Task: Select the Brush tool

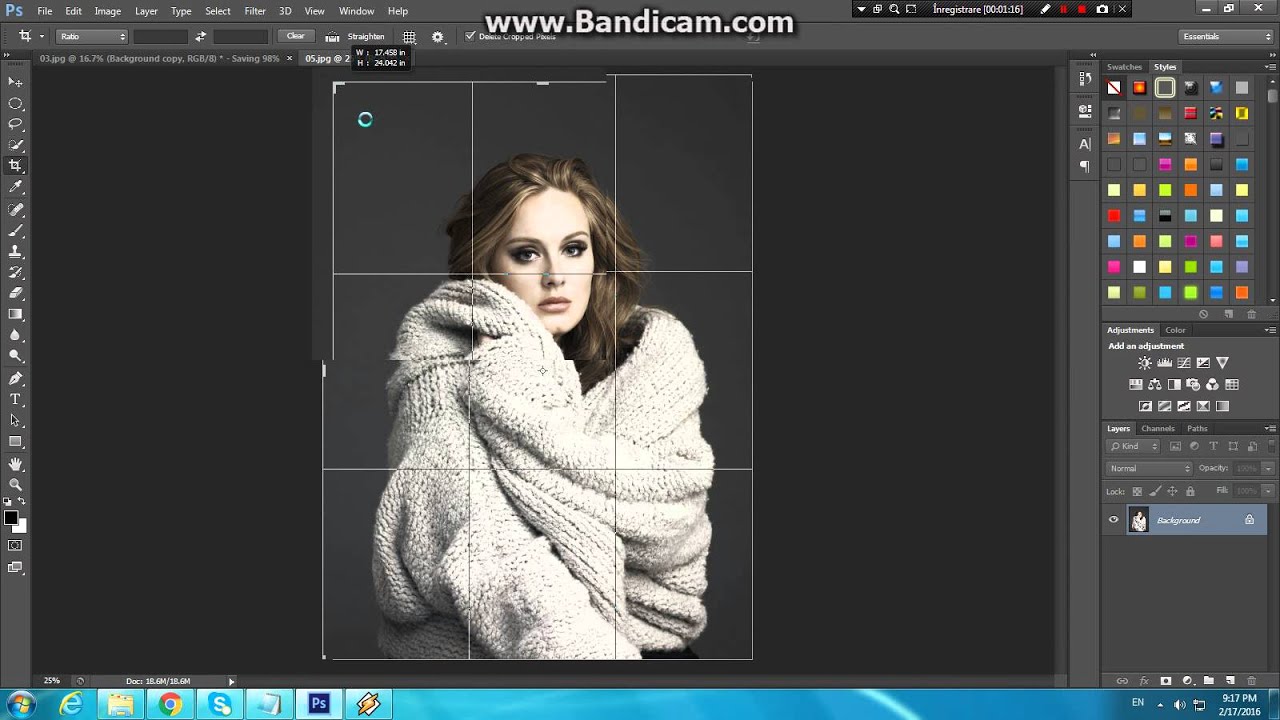Action: point(15,231)
